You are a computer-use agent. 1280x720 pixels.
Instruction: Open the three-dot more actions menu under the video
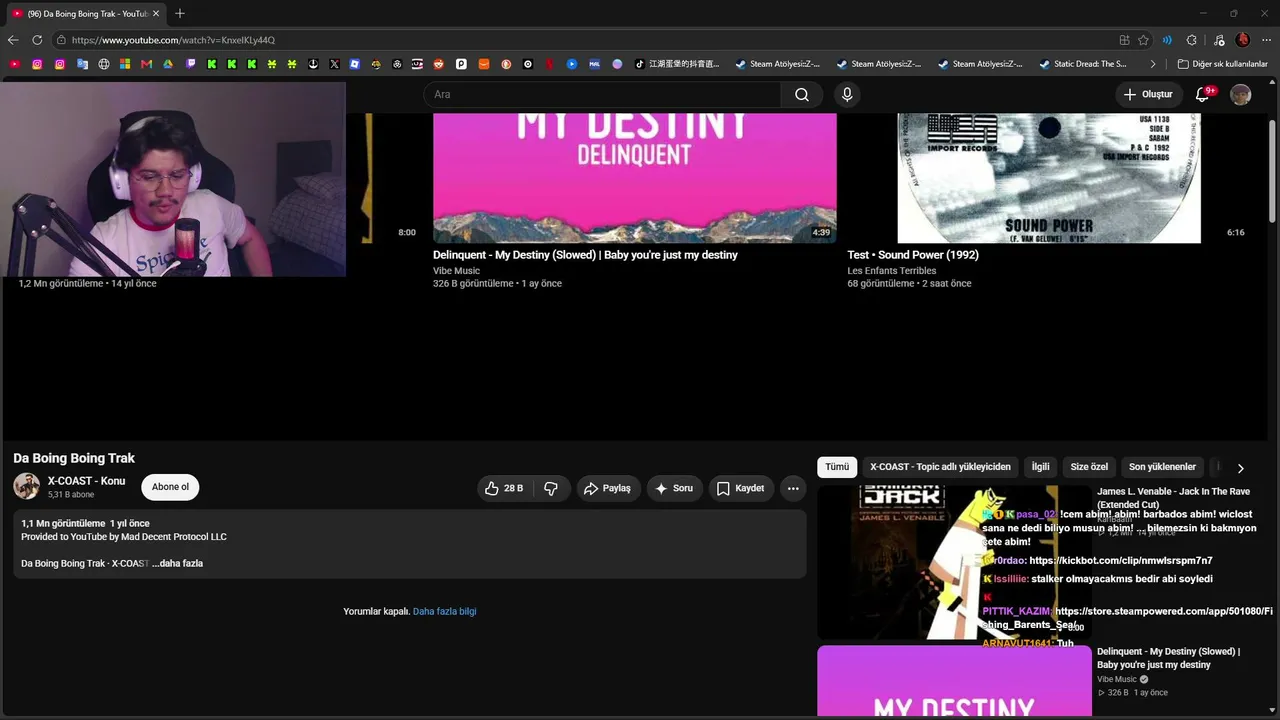click(793, 488)
